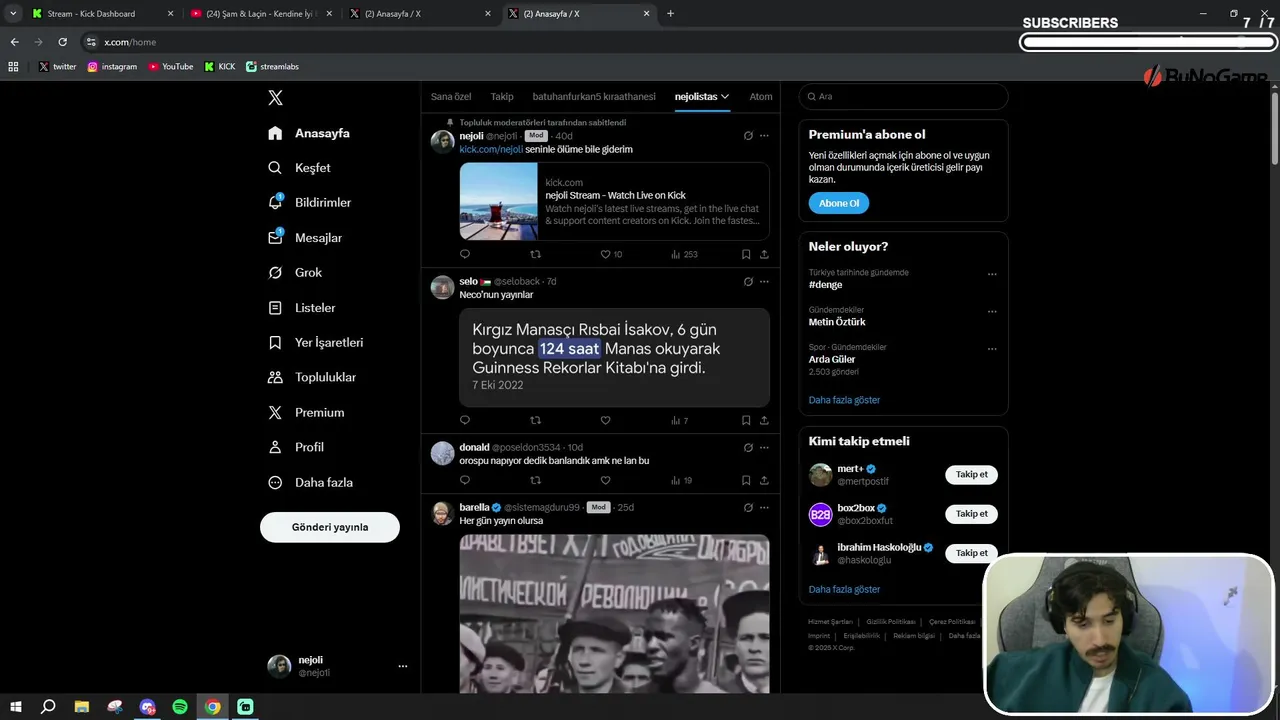
Task: View stats of nejoli's post (253 views)
Action: [x=684, y=254]
